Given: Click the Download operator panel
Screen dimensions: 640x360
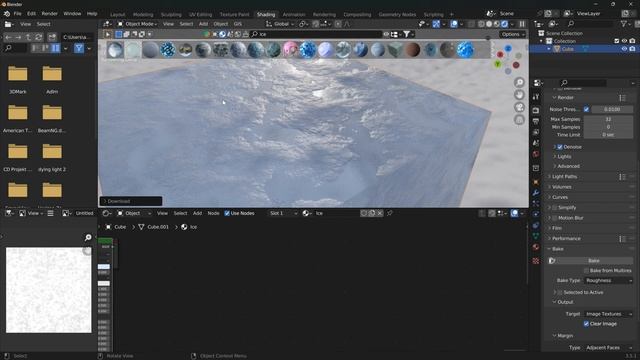Looking at the screenshot, I should (x=131, y=201).
